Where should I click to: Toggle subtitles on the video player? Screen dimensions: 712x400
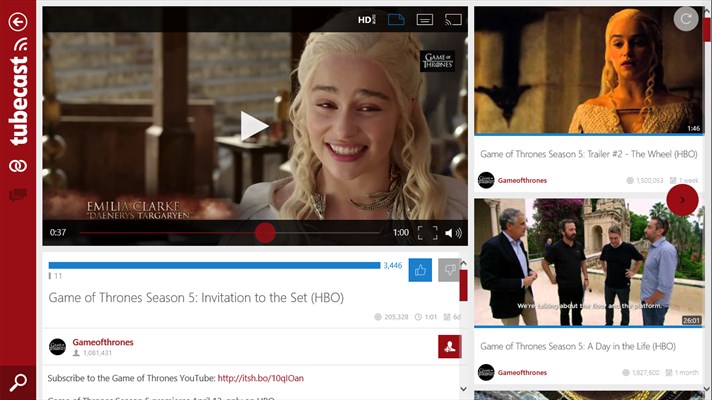(x=425, y=20)
